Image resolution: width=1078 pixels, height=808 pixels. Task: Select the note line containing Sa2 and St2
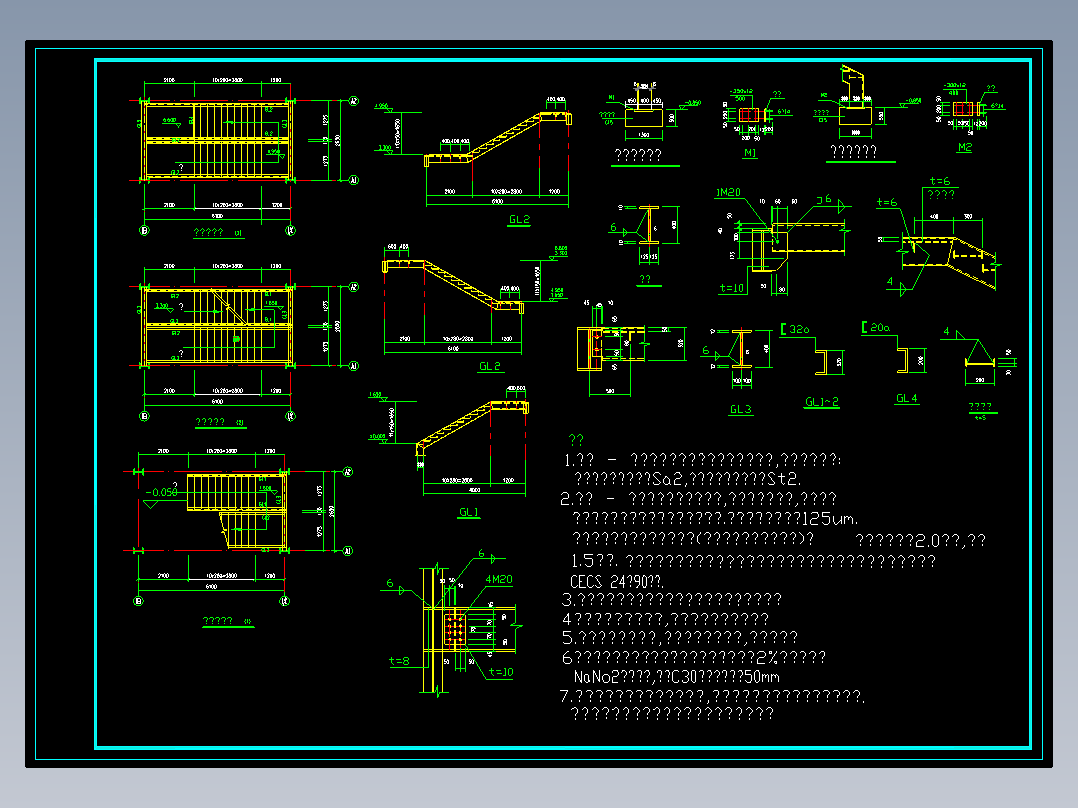688,479
